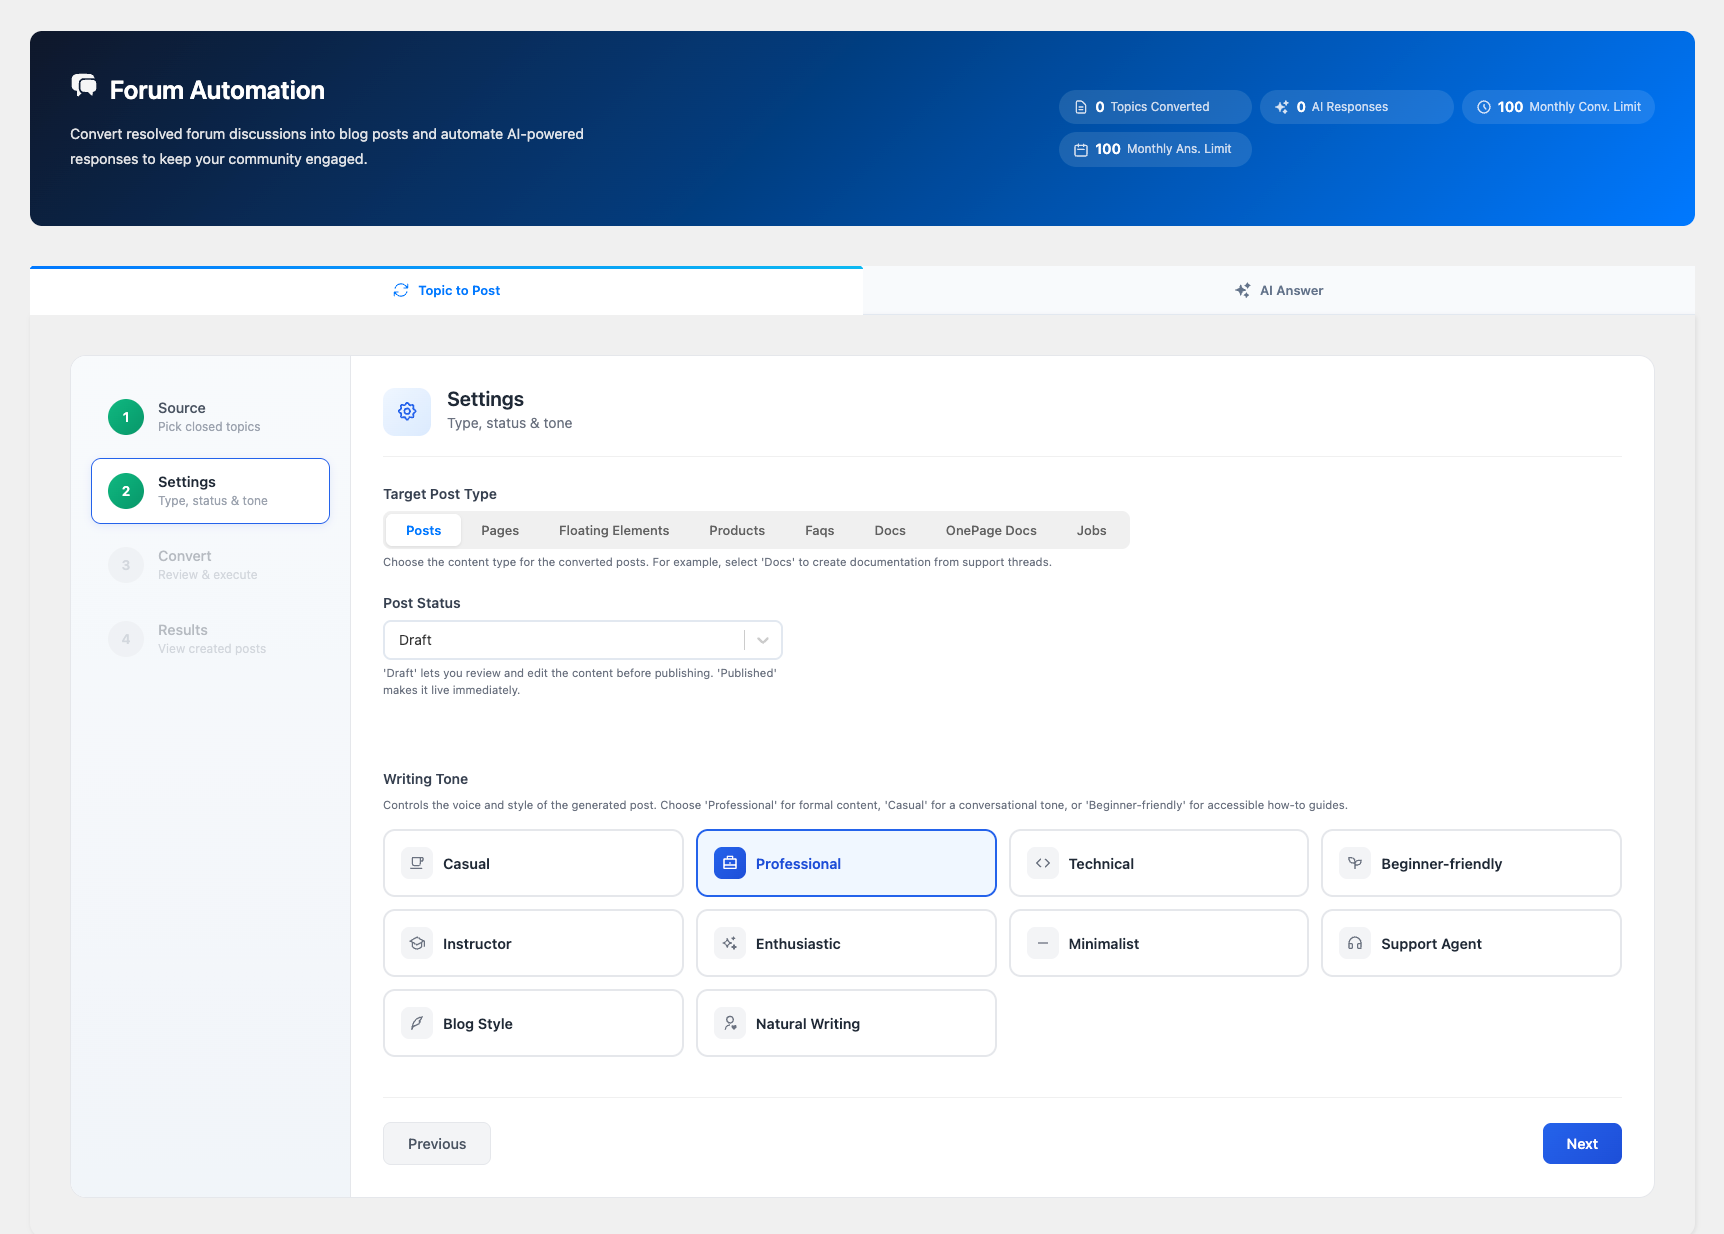Select Jobs as target post type
The width and height of the screenshot is (1724, 1234).
(x=1092, y=530)
